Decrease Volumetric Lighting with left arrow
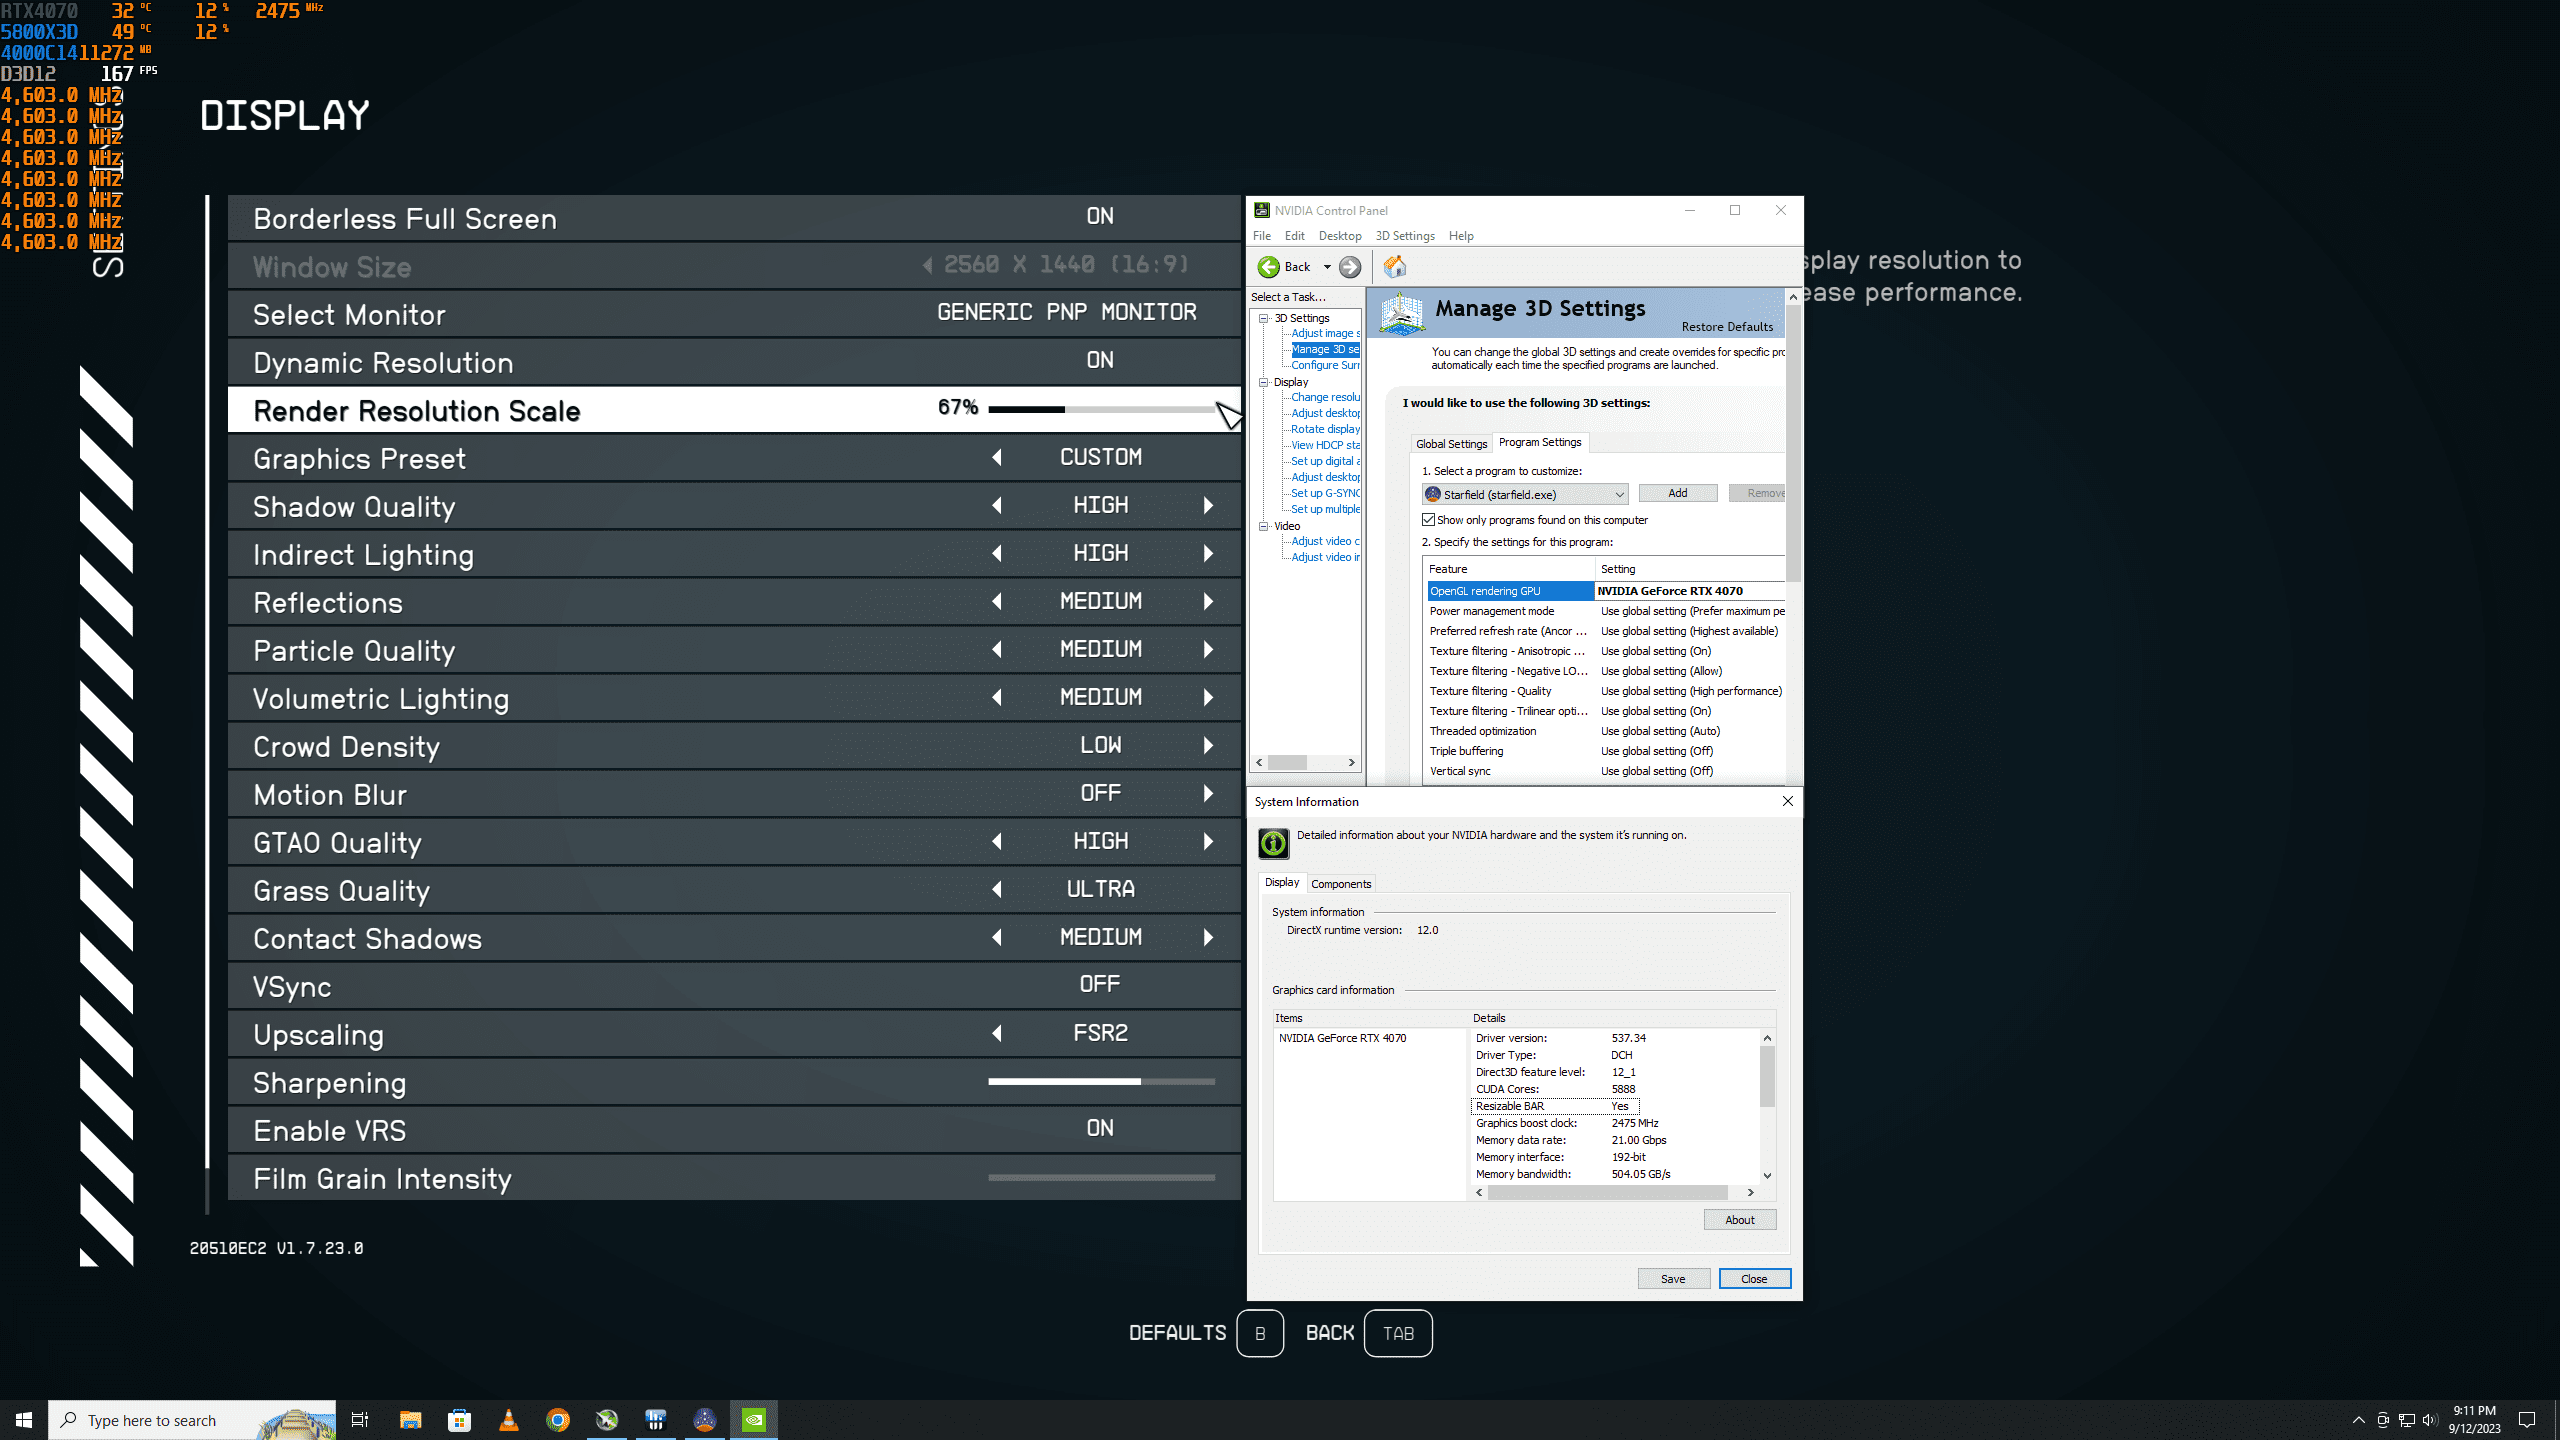 click(x=997, y=698)
